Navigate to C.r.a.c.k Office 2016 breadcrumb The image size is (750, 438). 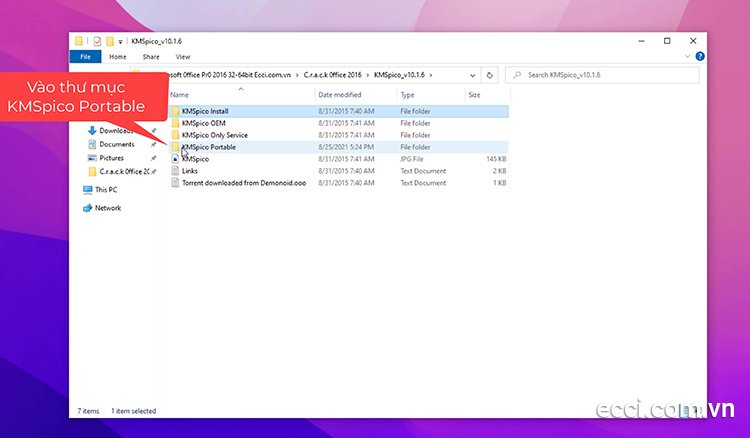335,75
